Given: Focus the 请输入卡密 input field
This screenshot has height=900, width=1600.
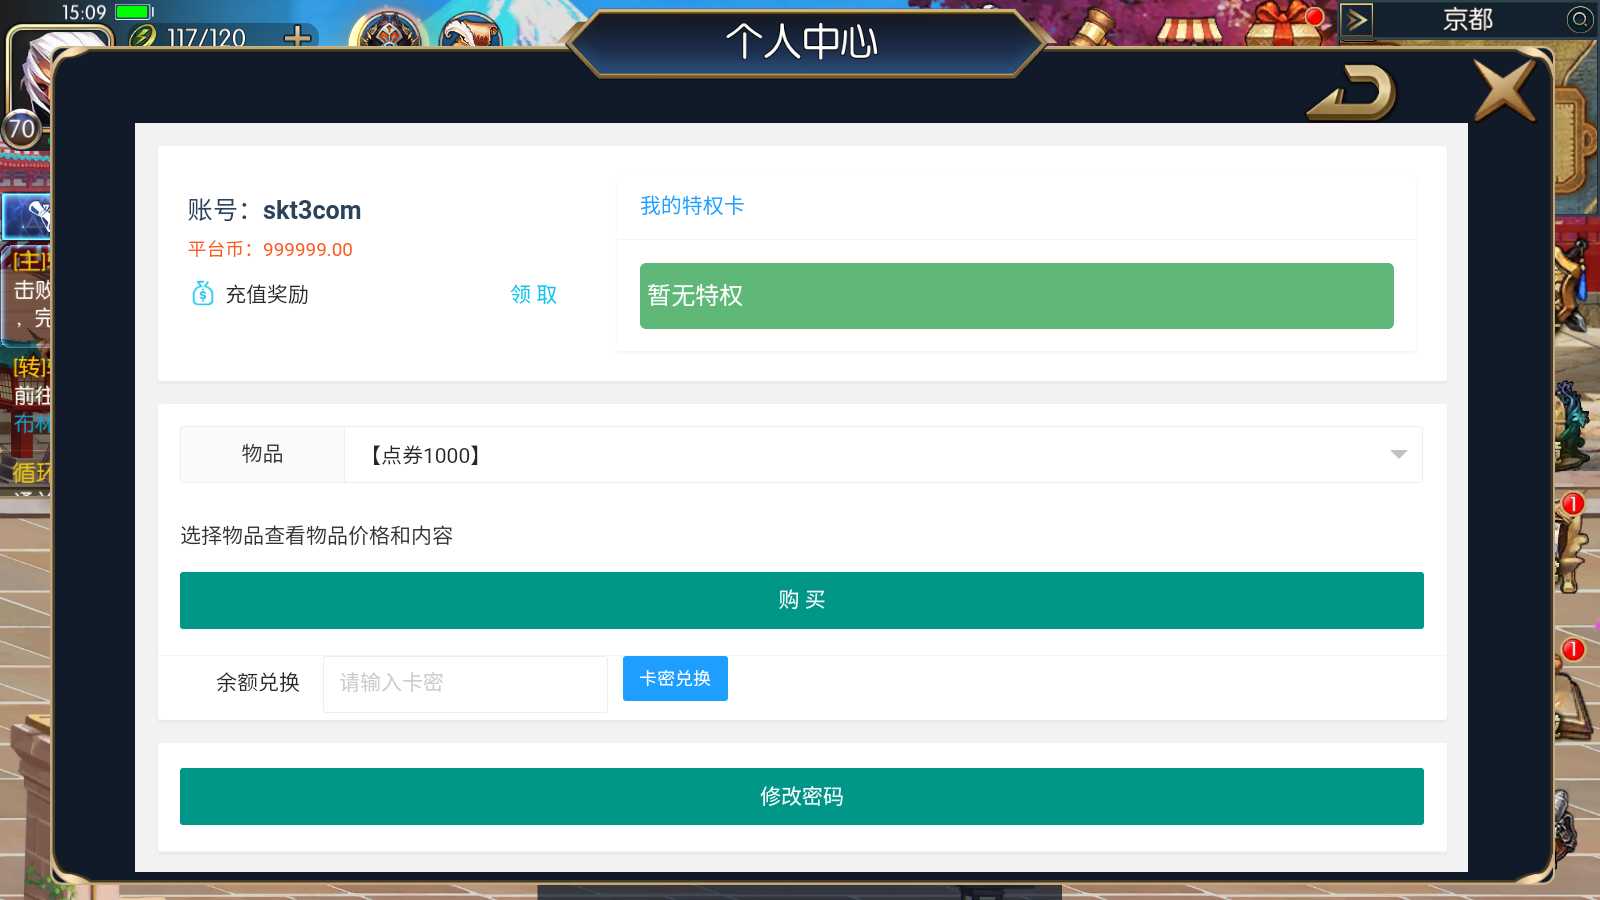Looking at the screenshot, I should coord(465,684).
